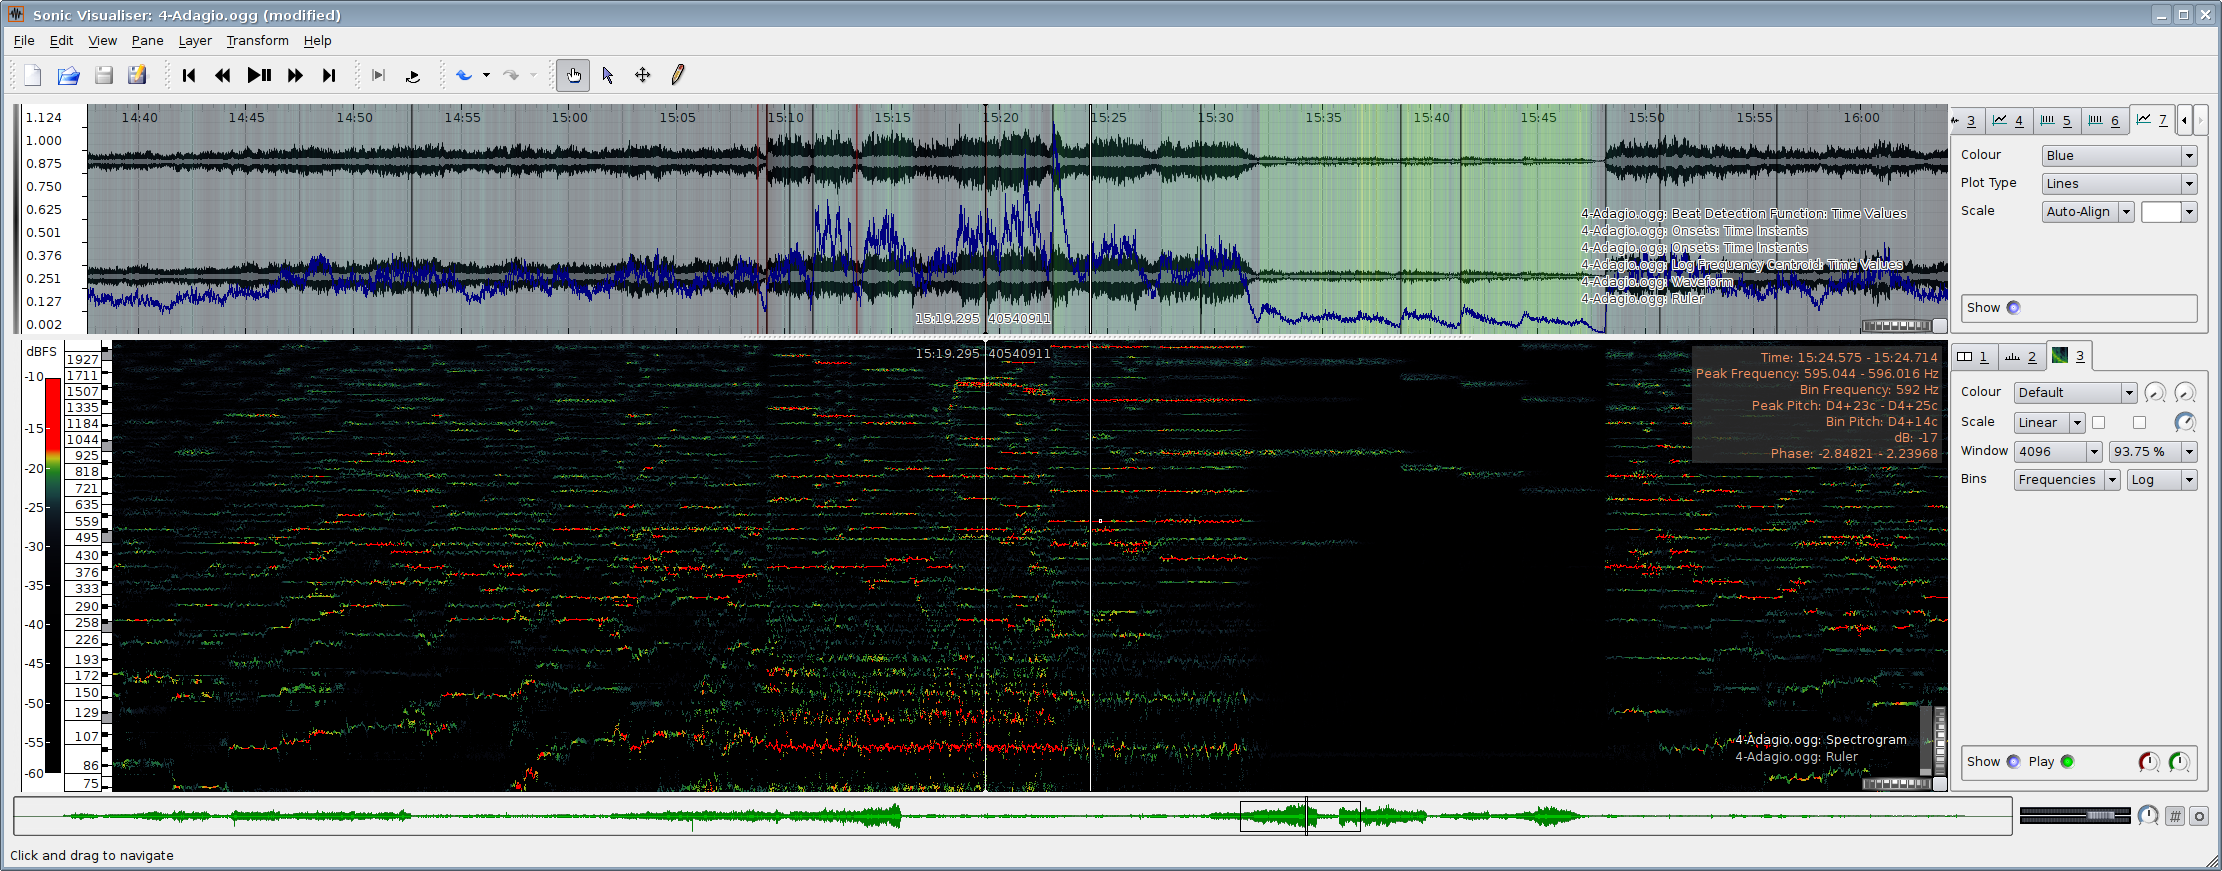Open the View menu

pyautogui.click(x=103, y=41)
